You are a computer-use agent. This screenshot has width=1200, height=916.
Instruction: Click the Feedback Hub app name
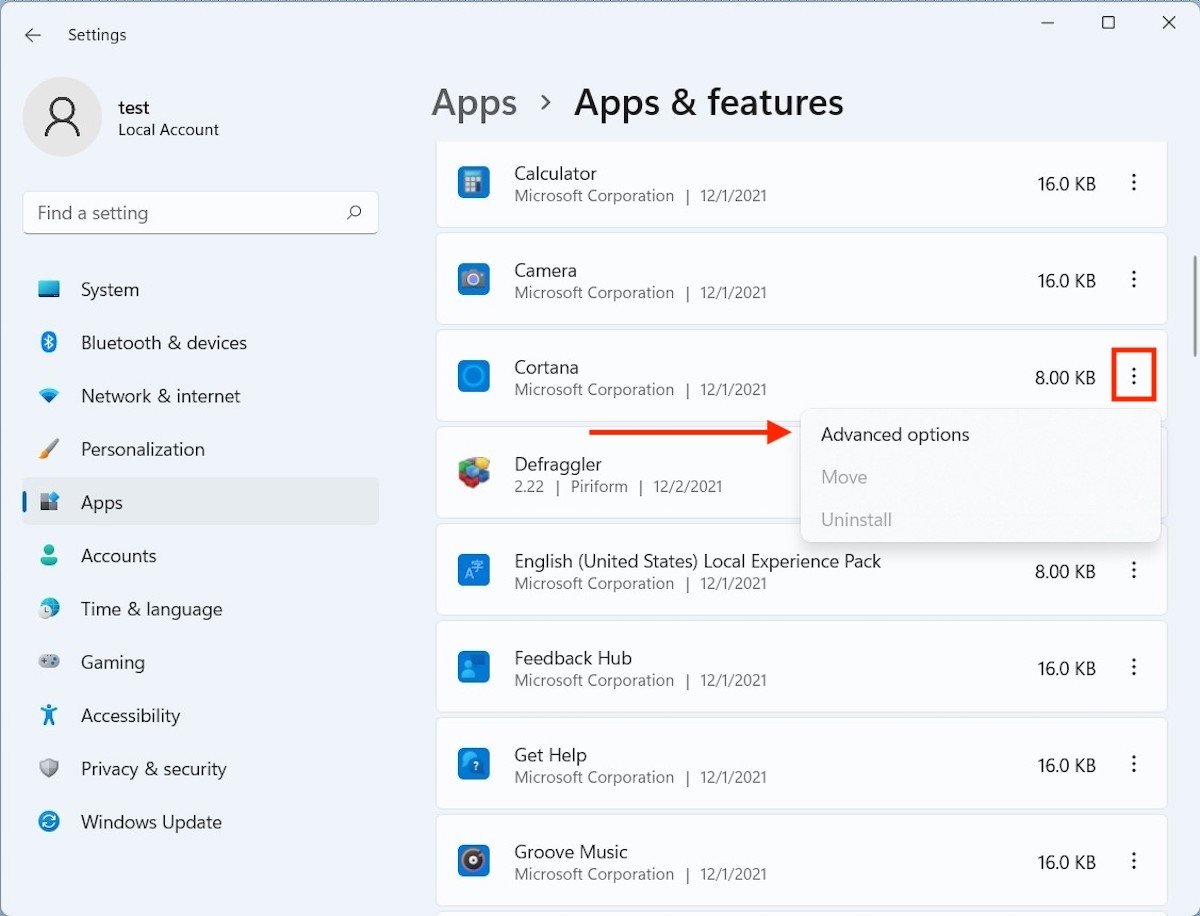(573, 658)
